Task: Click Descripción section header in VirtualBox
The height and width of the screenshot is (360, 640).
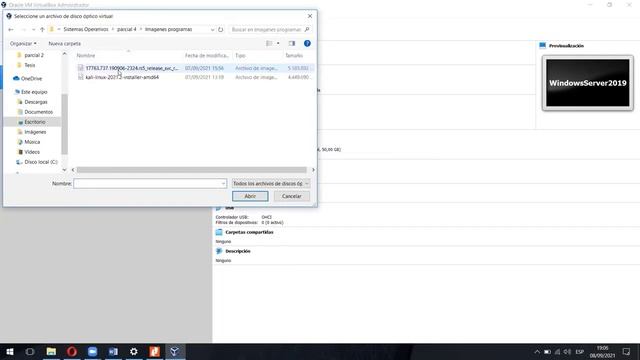Action: point(238,251)
